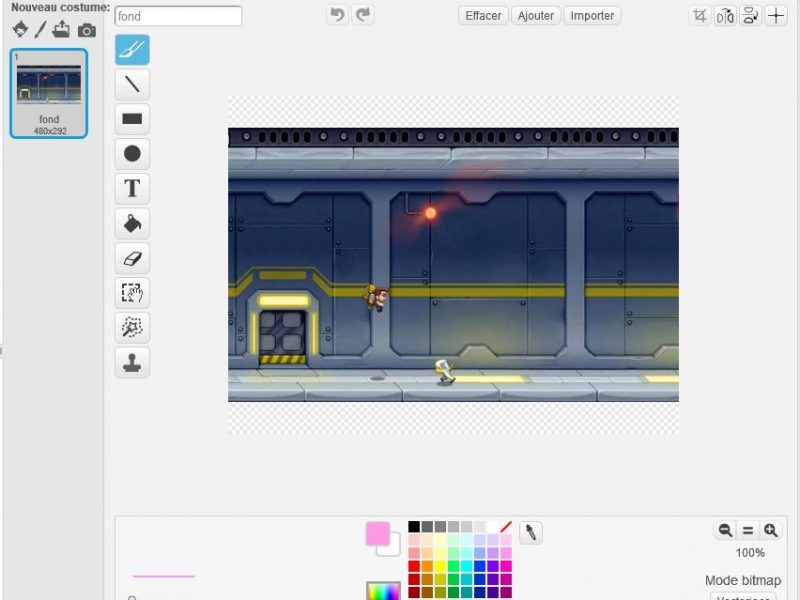The image size is (800, 600).
Task: Pick the brightest red palette swatch
Action: pos(414,566)
